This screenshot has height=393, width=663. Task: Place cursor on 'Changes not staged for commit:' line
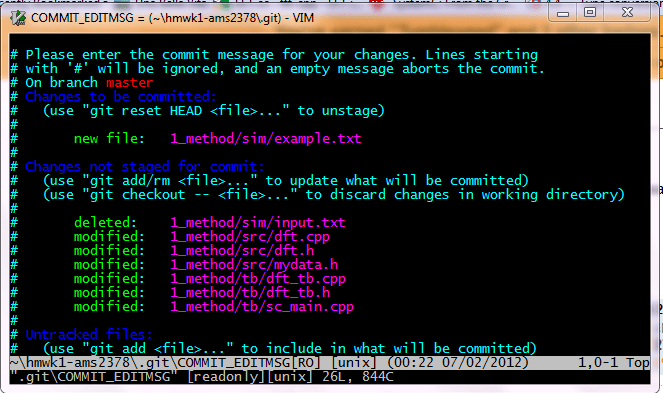click(x=145, y=167)
